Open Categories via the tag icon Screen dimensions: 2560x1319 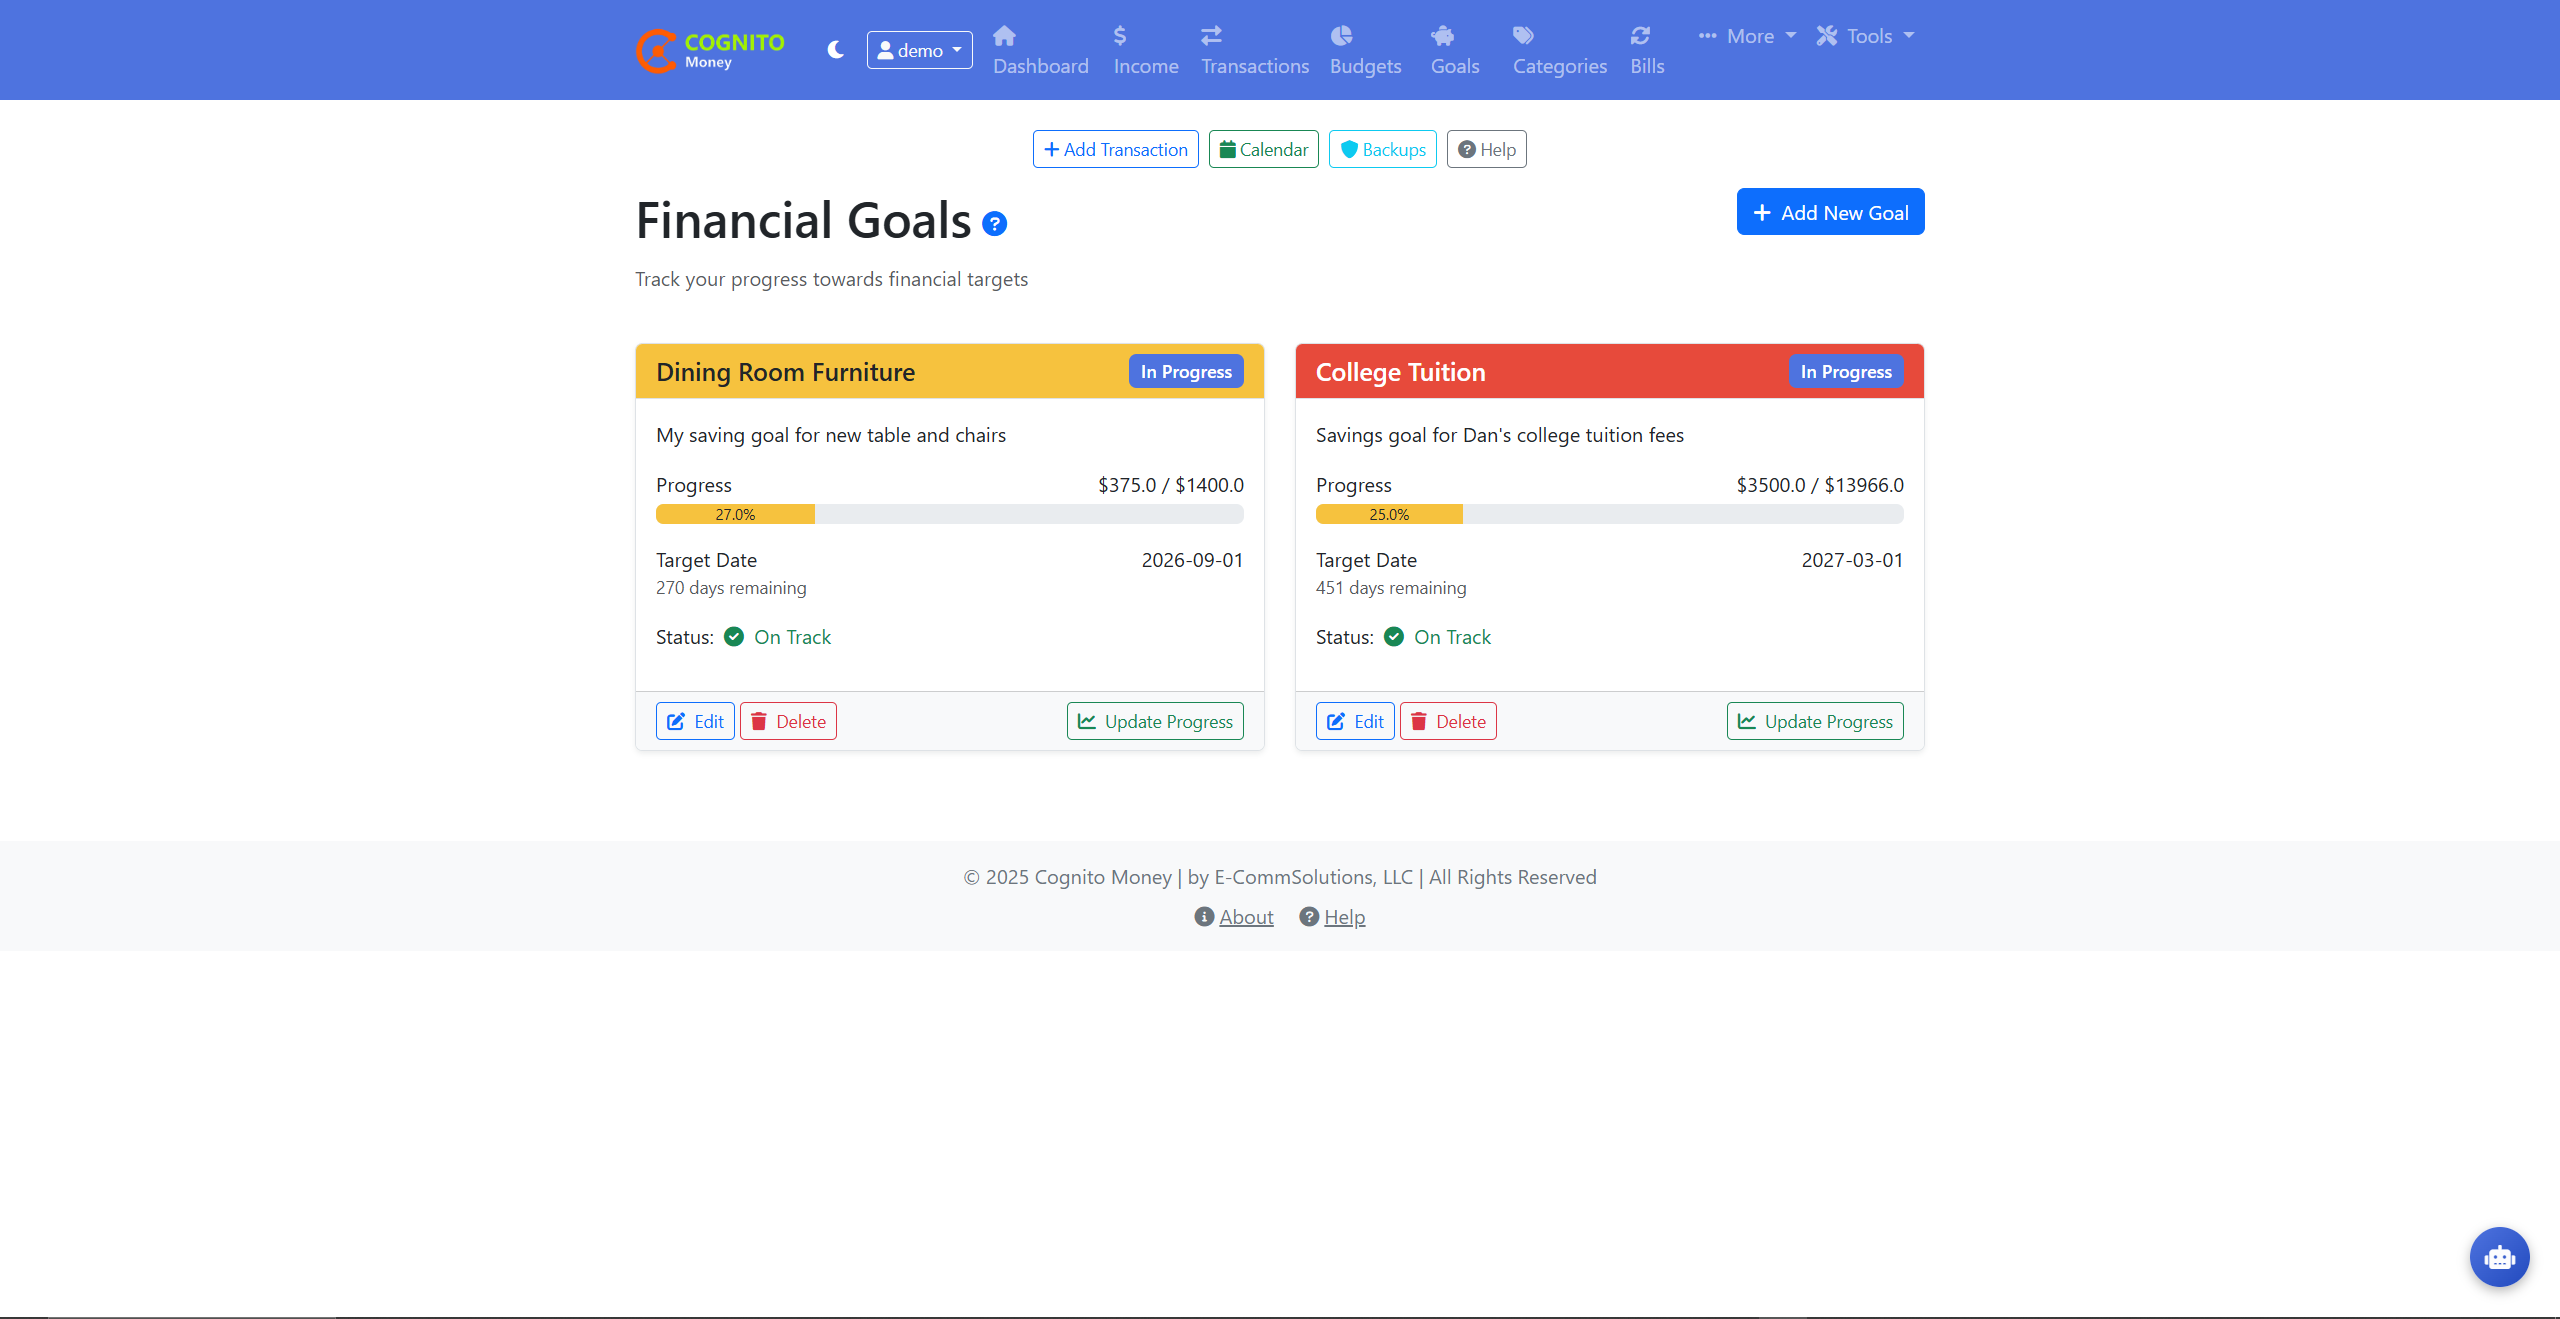coord(1523,35)
